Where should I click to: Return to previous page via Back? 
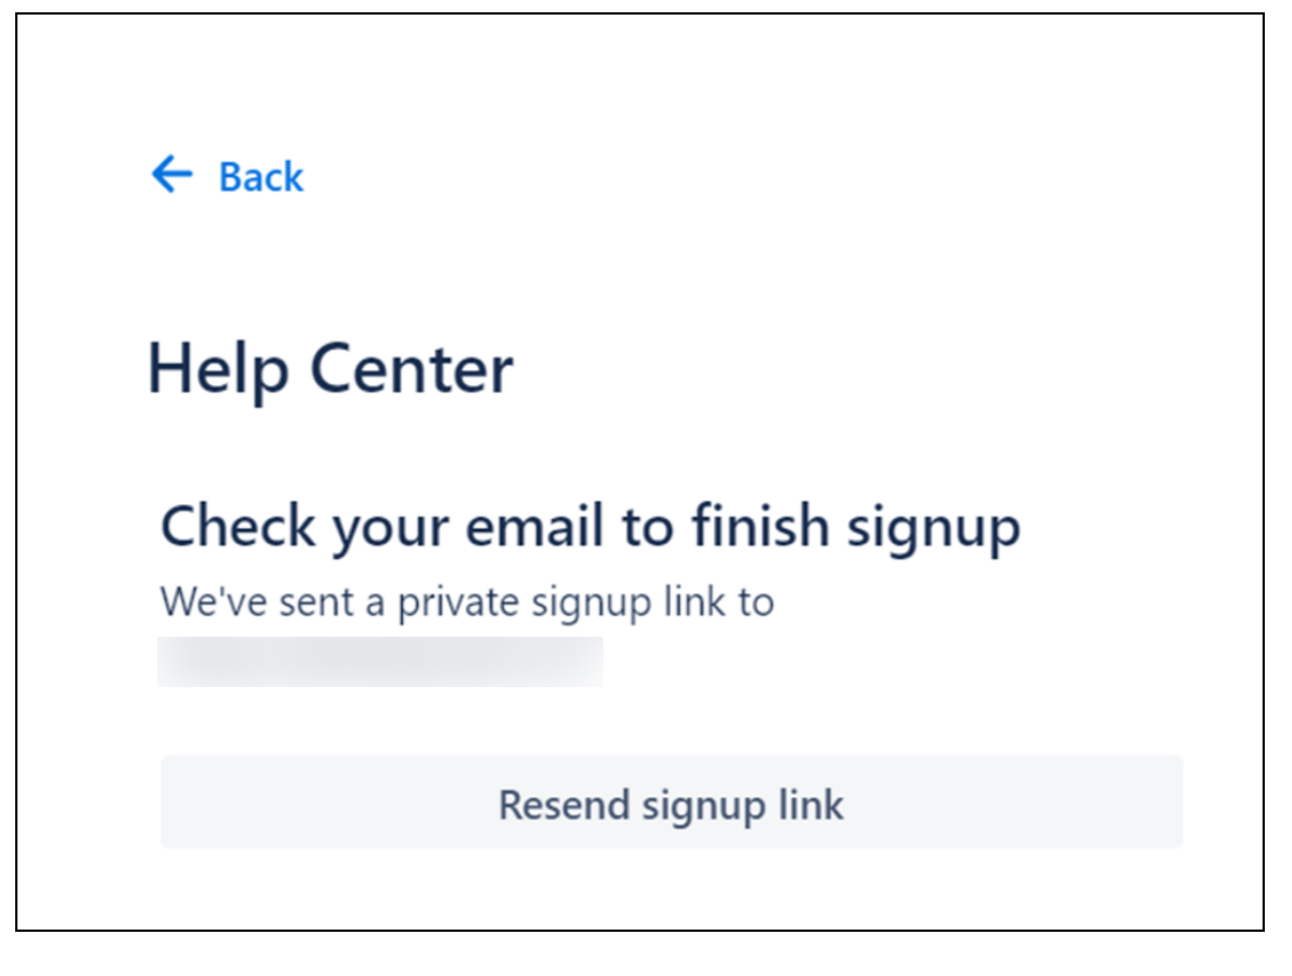click(260, 177)
